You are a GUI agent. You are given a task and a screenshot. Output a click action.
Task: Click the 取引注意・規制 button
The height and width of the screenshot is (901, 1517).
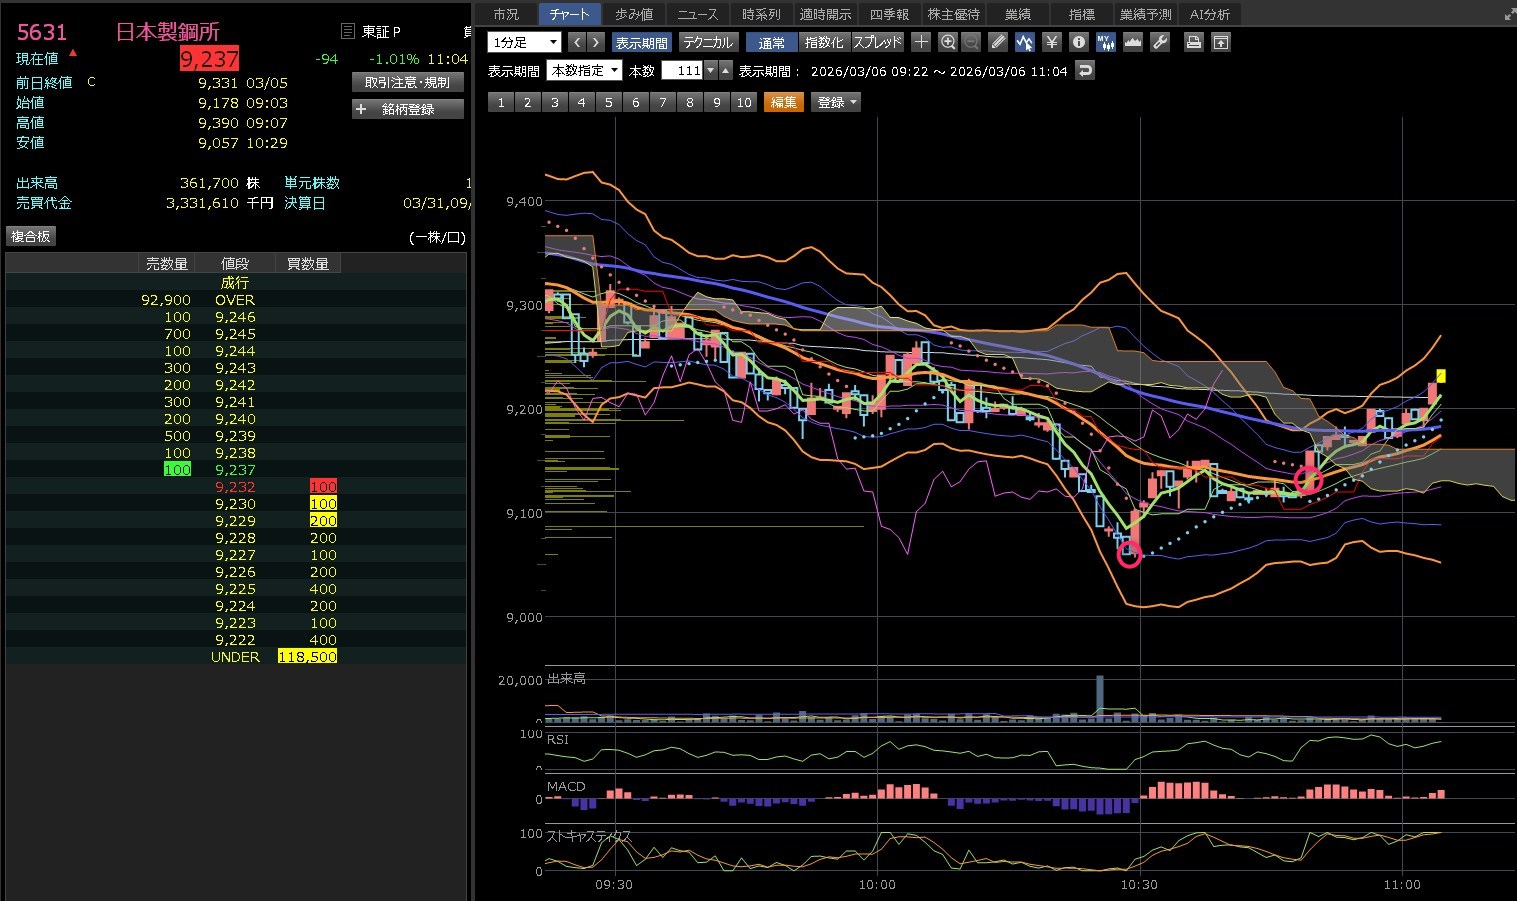click(408, 82)
